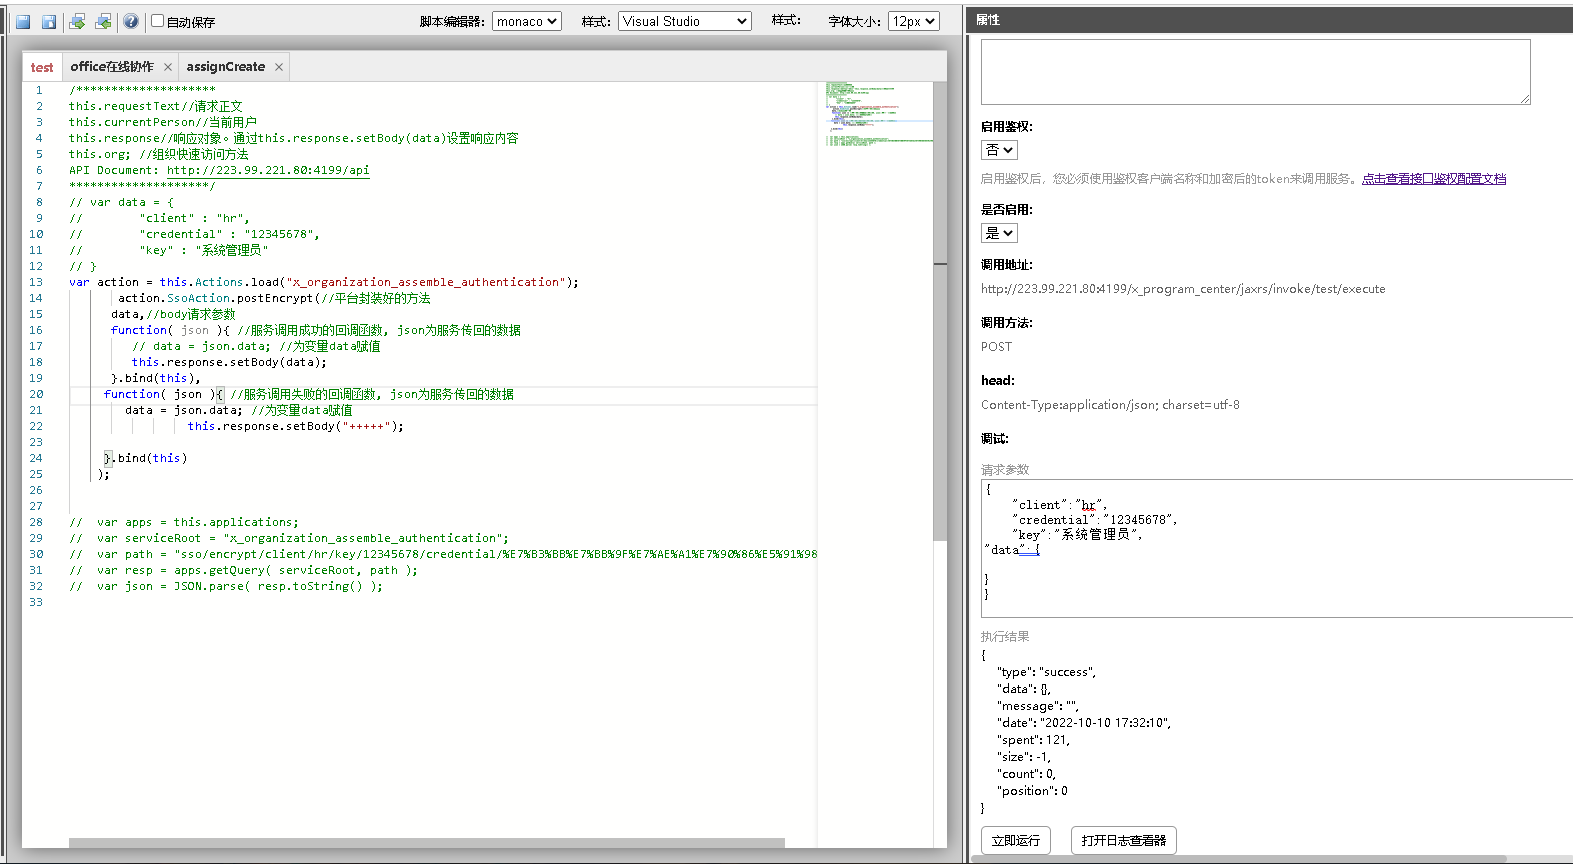This screenshot has height=864, width=1573.
Task: Expand the Visual Studio style dropdown
Action: (684, 21)
